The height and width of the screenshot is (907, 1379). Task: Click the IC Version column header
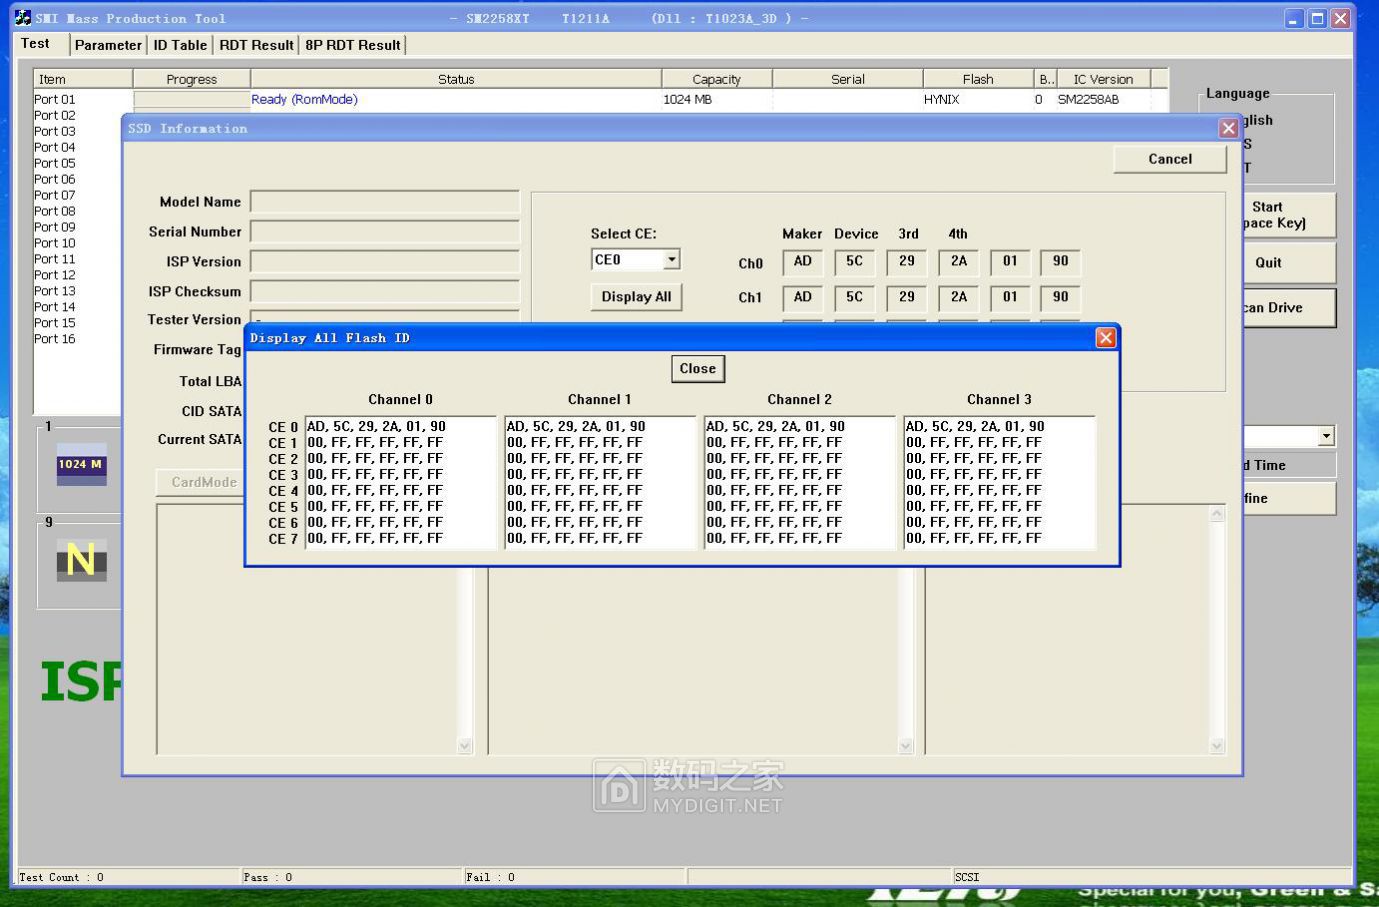click(1103, 79)
